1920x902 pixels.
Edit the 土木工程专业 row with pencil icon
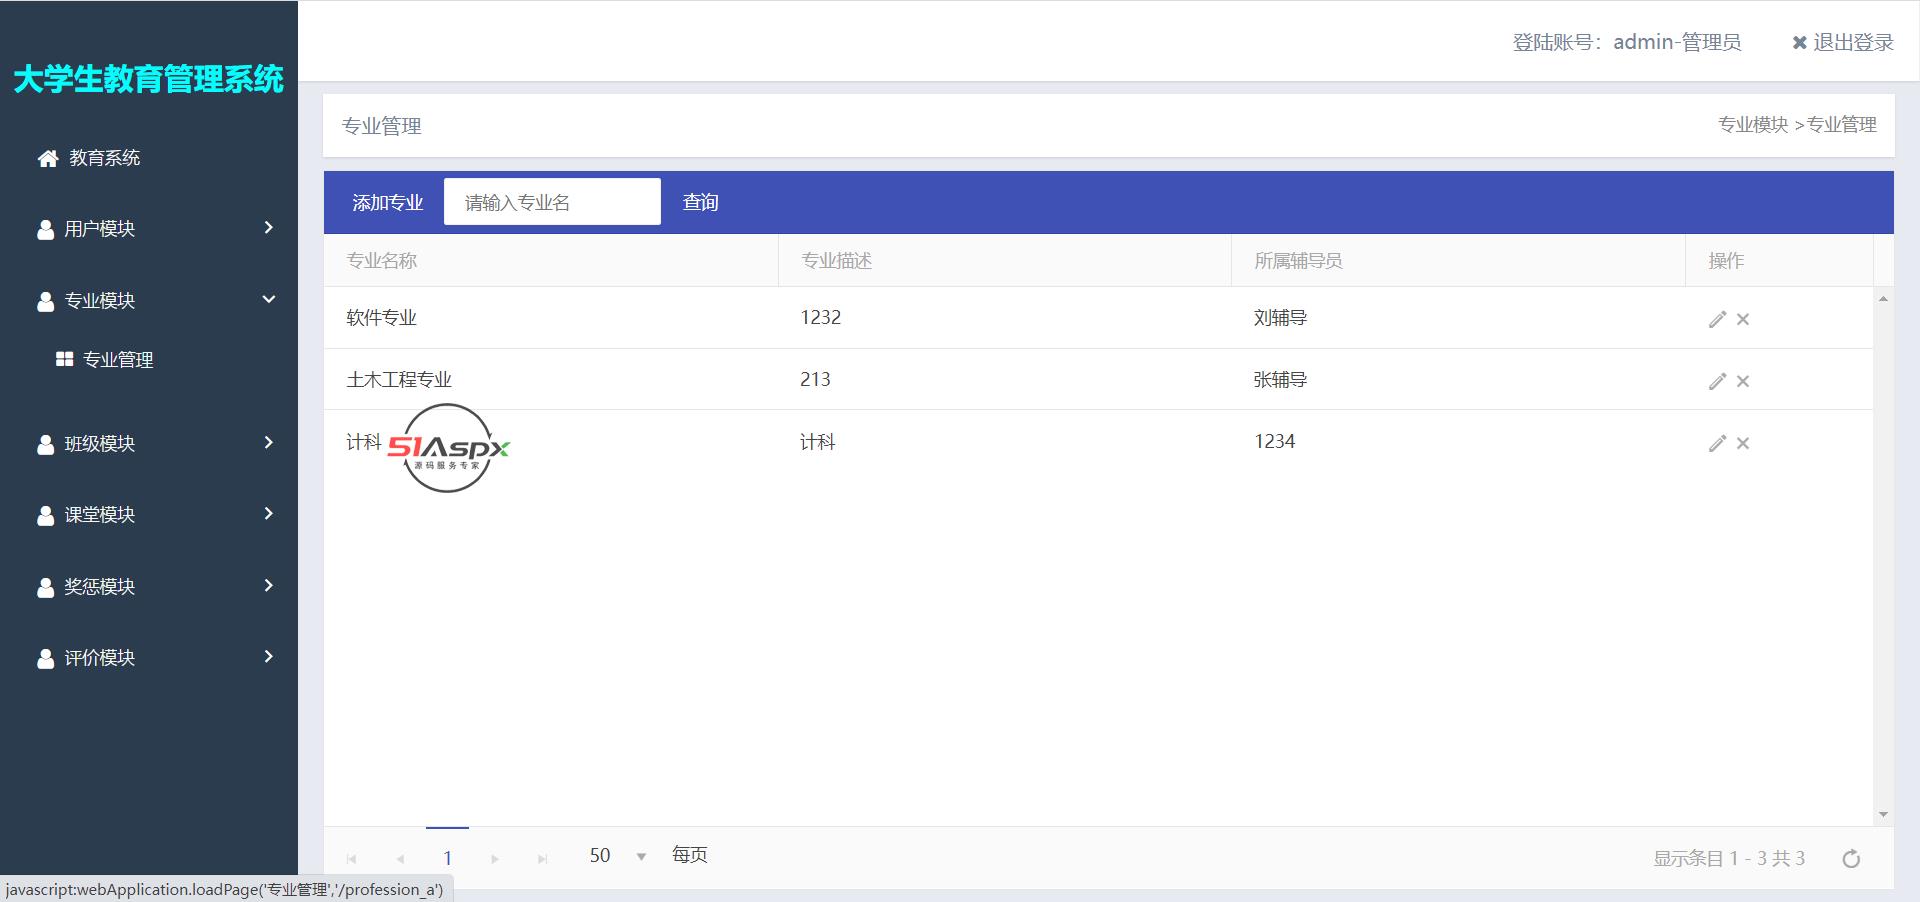[1717, 381]
